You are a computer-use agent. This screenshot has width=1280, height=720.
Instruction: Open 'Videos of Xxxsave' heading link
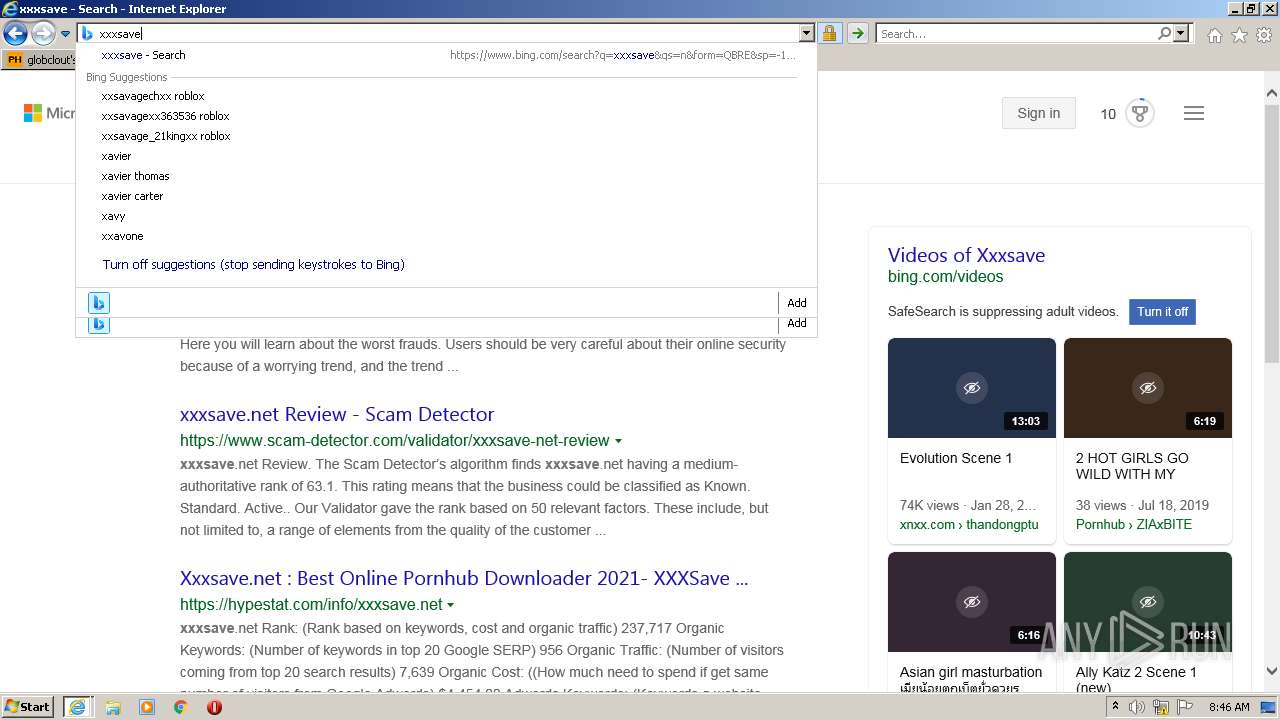point(966,255)
